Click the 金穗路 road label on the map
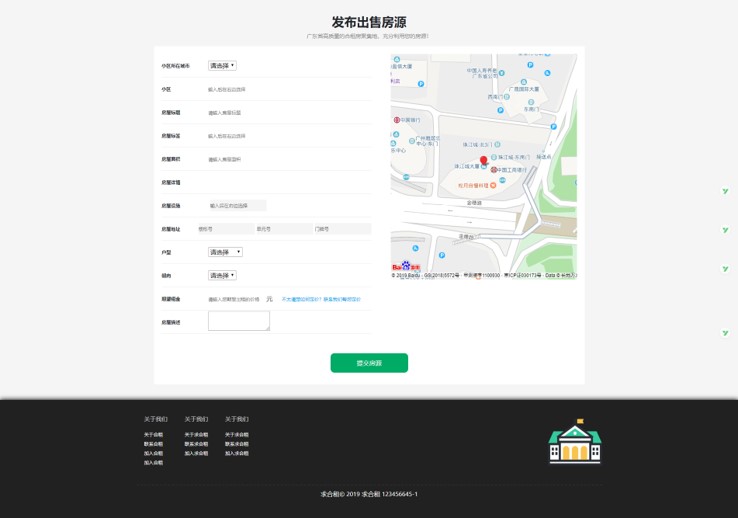This screenshot has width=738, height=518. pos(474,203)
